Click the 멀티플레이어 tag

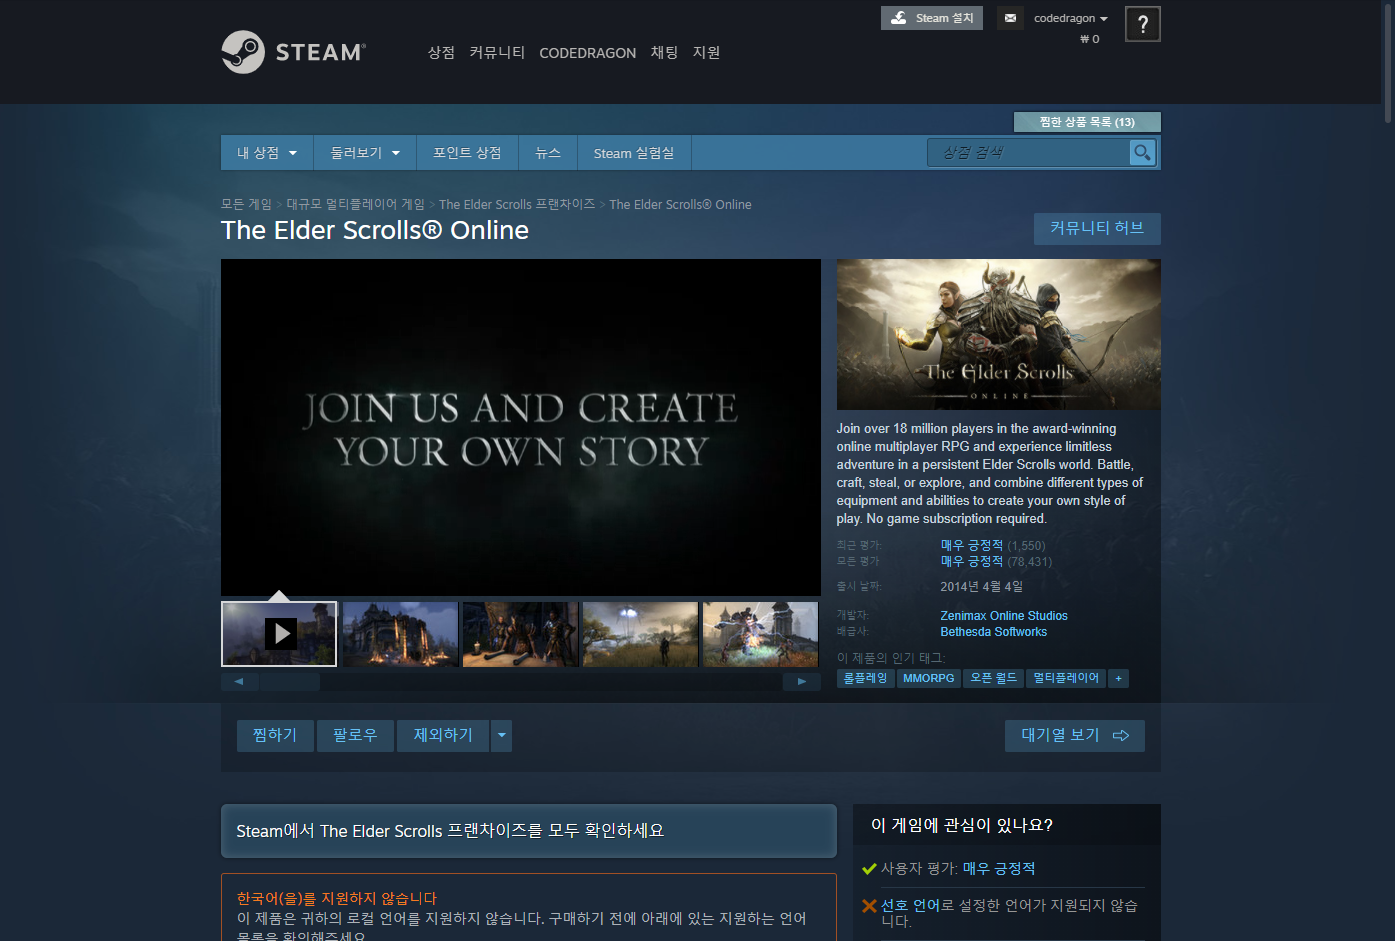pyautogui.click(x=1066, y=678)
